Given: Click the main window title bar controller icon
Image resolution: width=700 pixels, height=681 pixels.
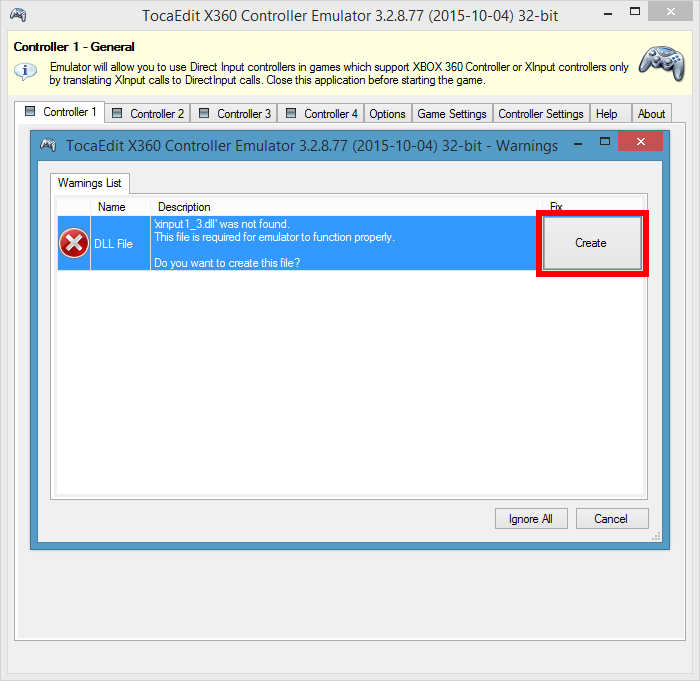Looking at the screenshot, I should click(18, 15).
